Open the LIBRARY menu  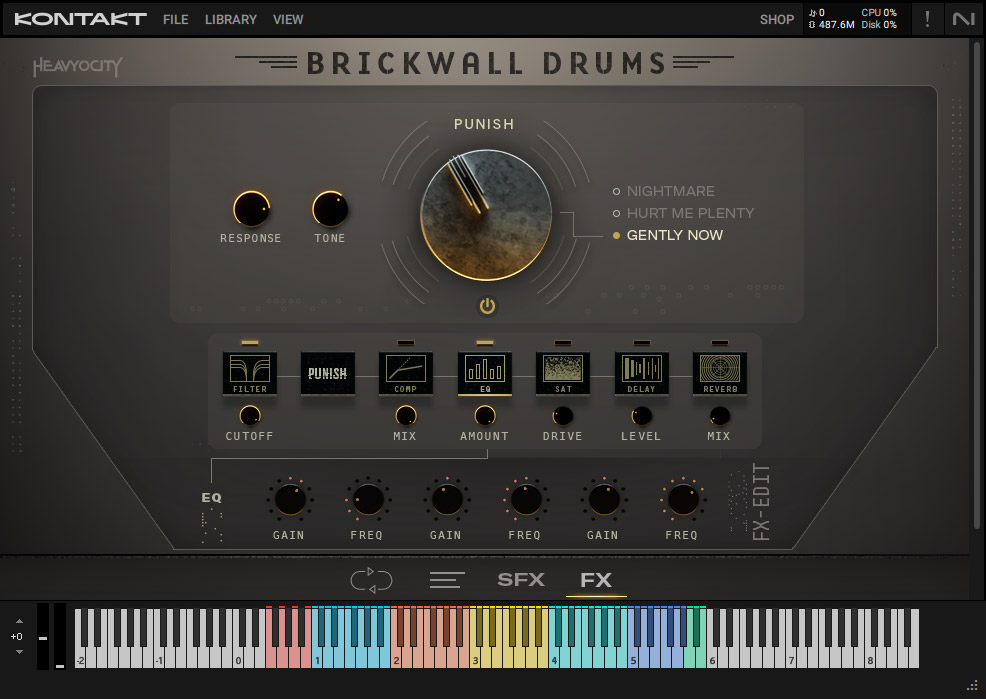[x=231, y=19]
